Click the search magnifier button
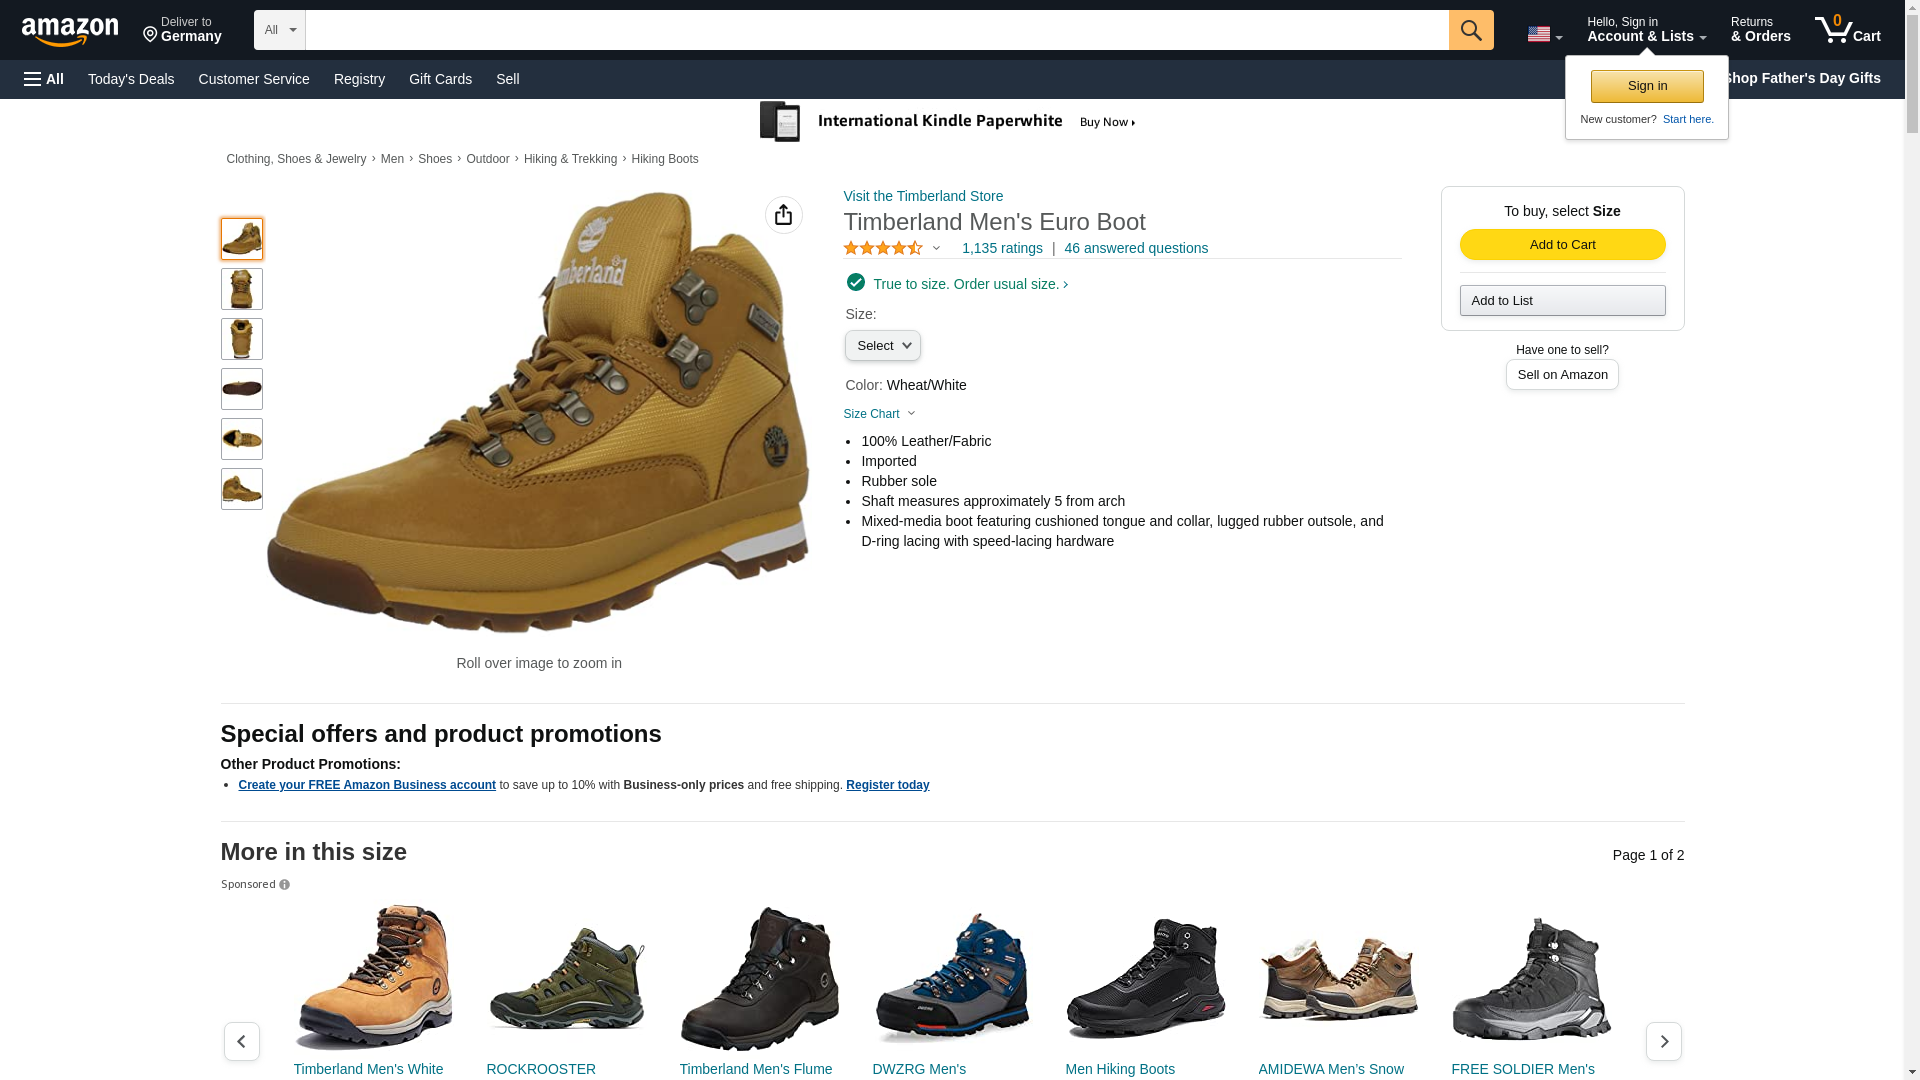The image size is (1920, 1080). pos(1471,30)
